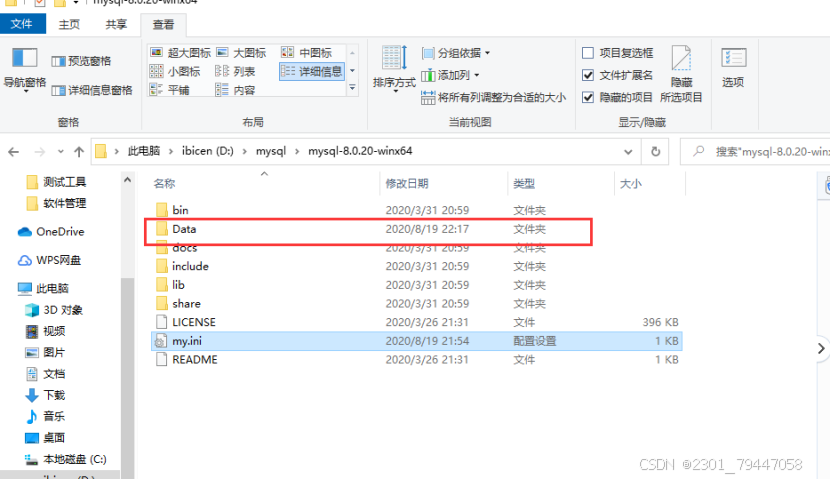Go back to previous folder
This screenshot has height=480, width=831.
pos(14,152)
